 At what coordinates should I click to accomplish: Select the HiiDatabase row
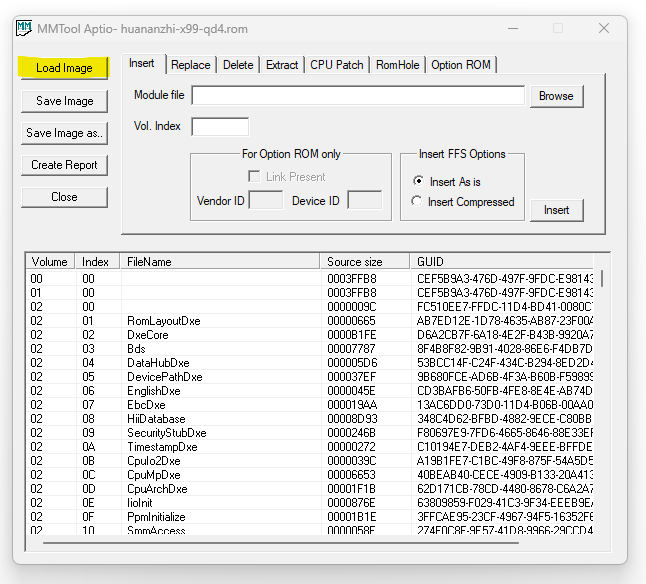pyautogui.click(x=310, y=419)
